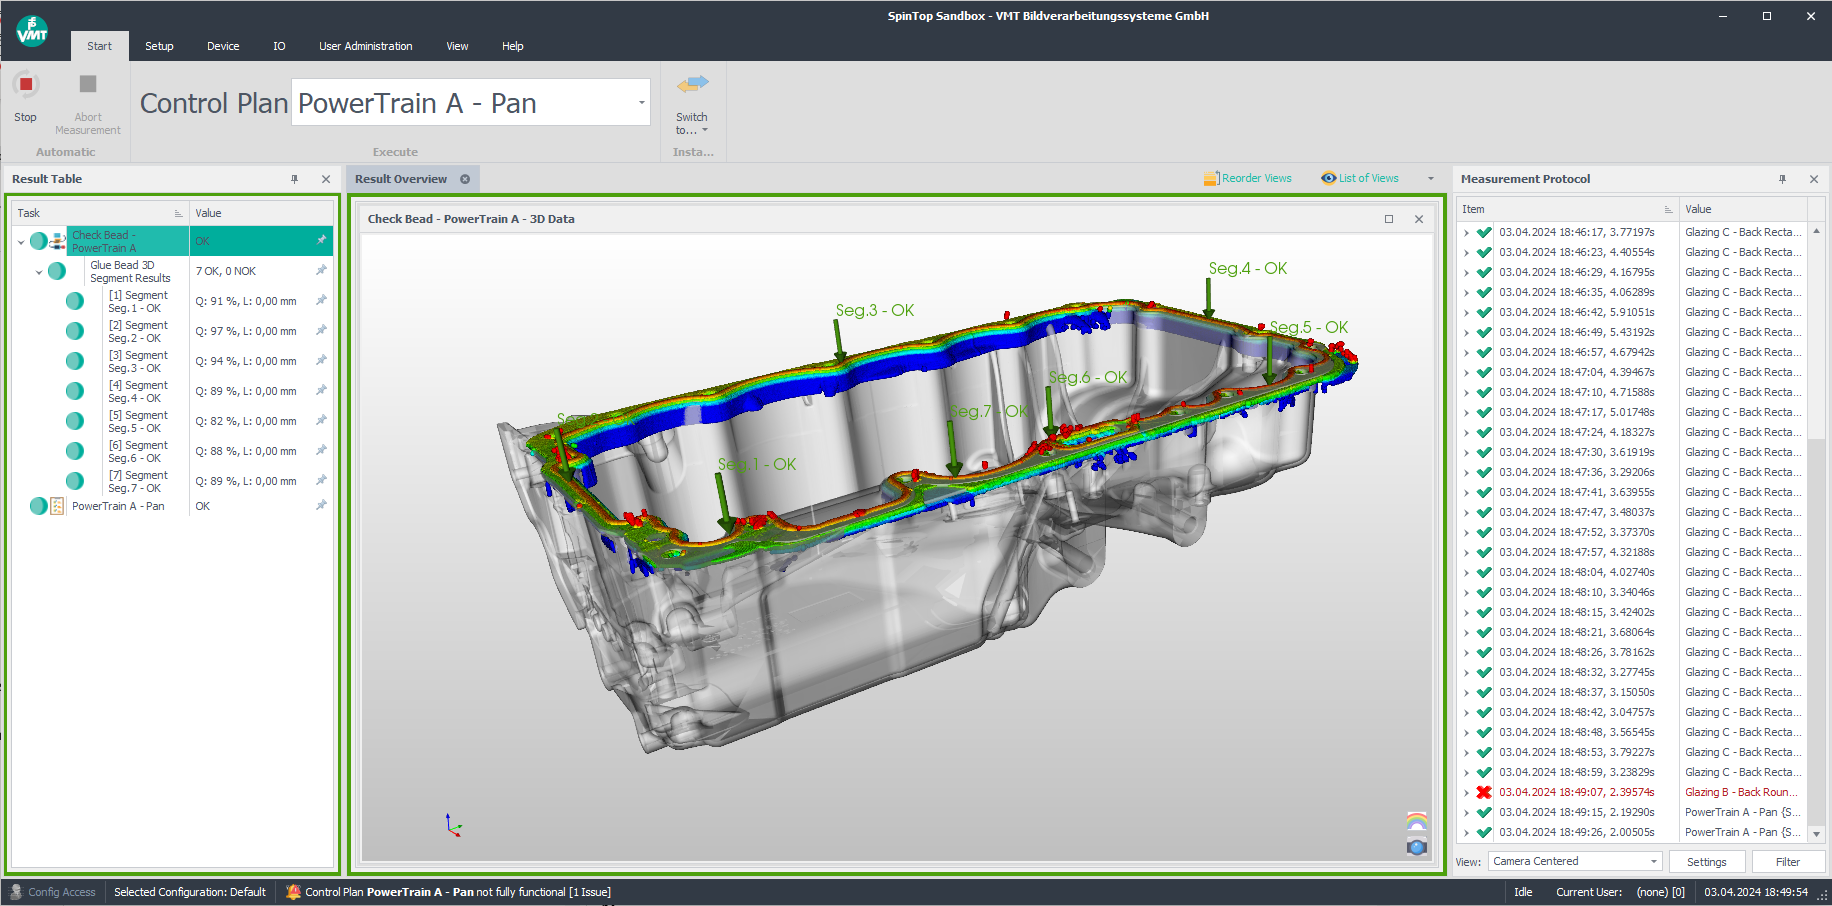Click the Value column header in Result Table

pyautogui.click(x=261, y=213)
